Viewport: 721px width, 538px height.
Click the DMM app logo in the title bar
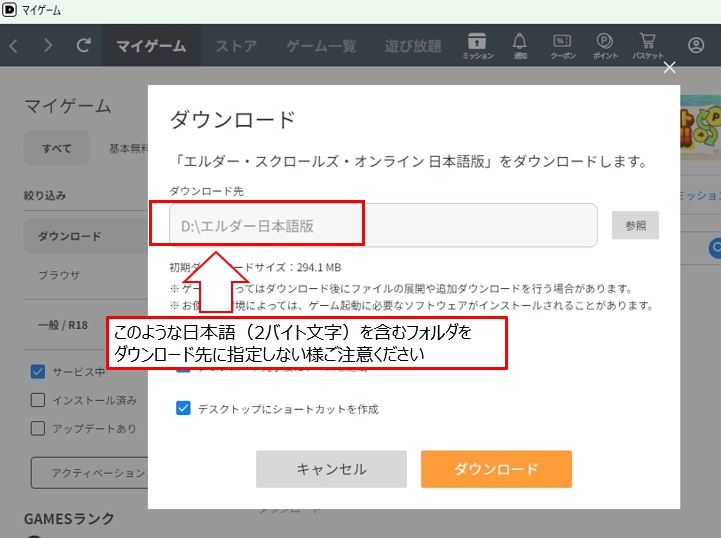[9, 10]
